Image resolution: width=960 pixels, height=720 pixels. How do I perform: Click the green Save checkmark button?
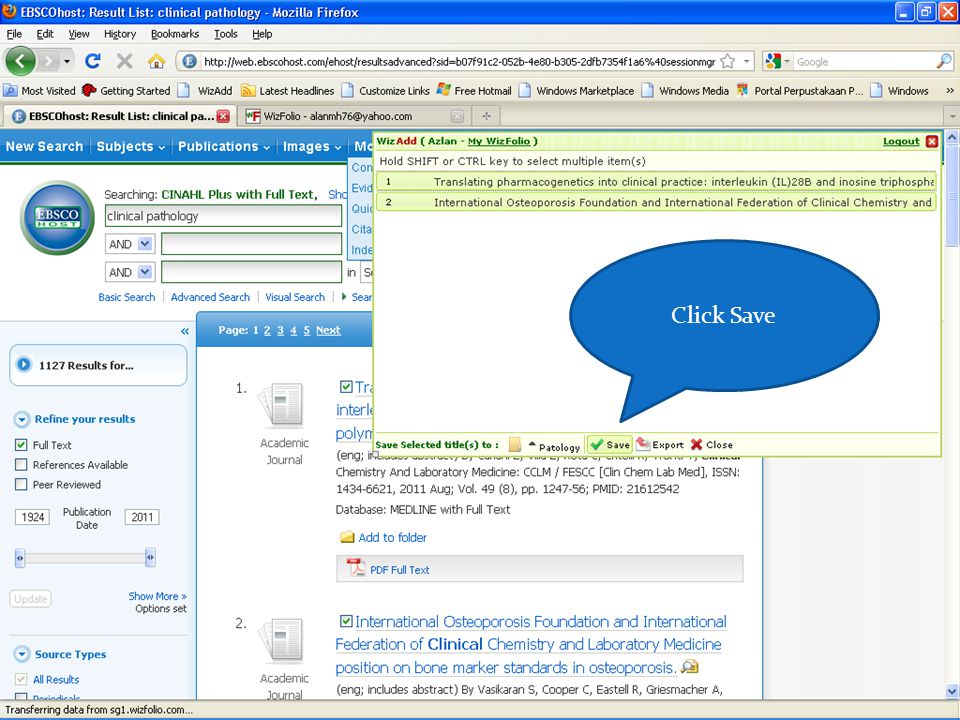610,444
